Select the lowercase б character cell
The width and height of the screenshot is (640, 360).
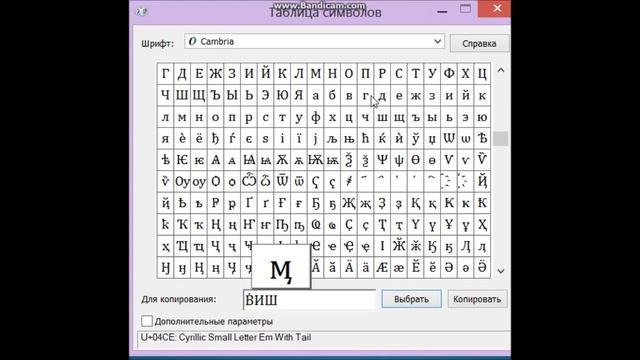pyautogui.click(x=332, y=96)
